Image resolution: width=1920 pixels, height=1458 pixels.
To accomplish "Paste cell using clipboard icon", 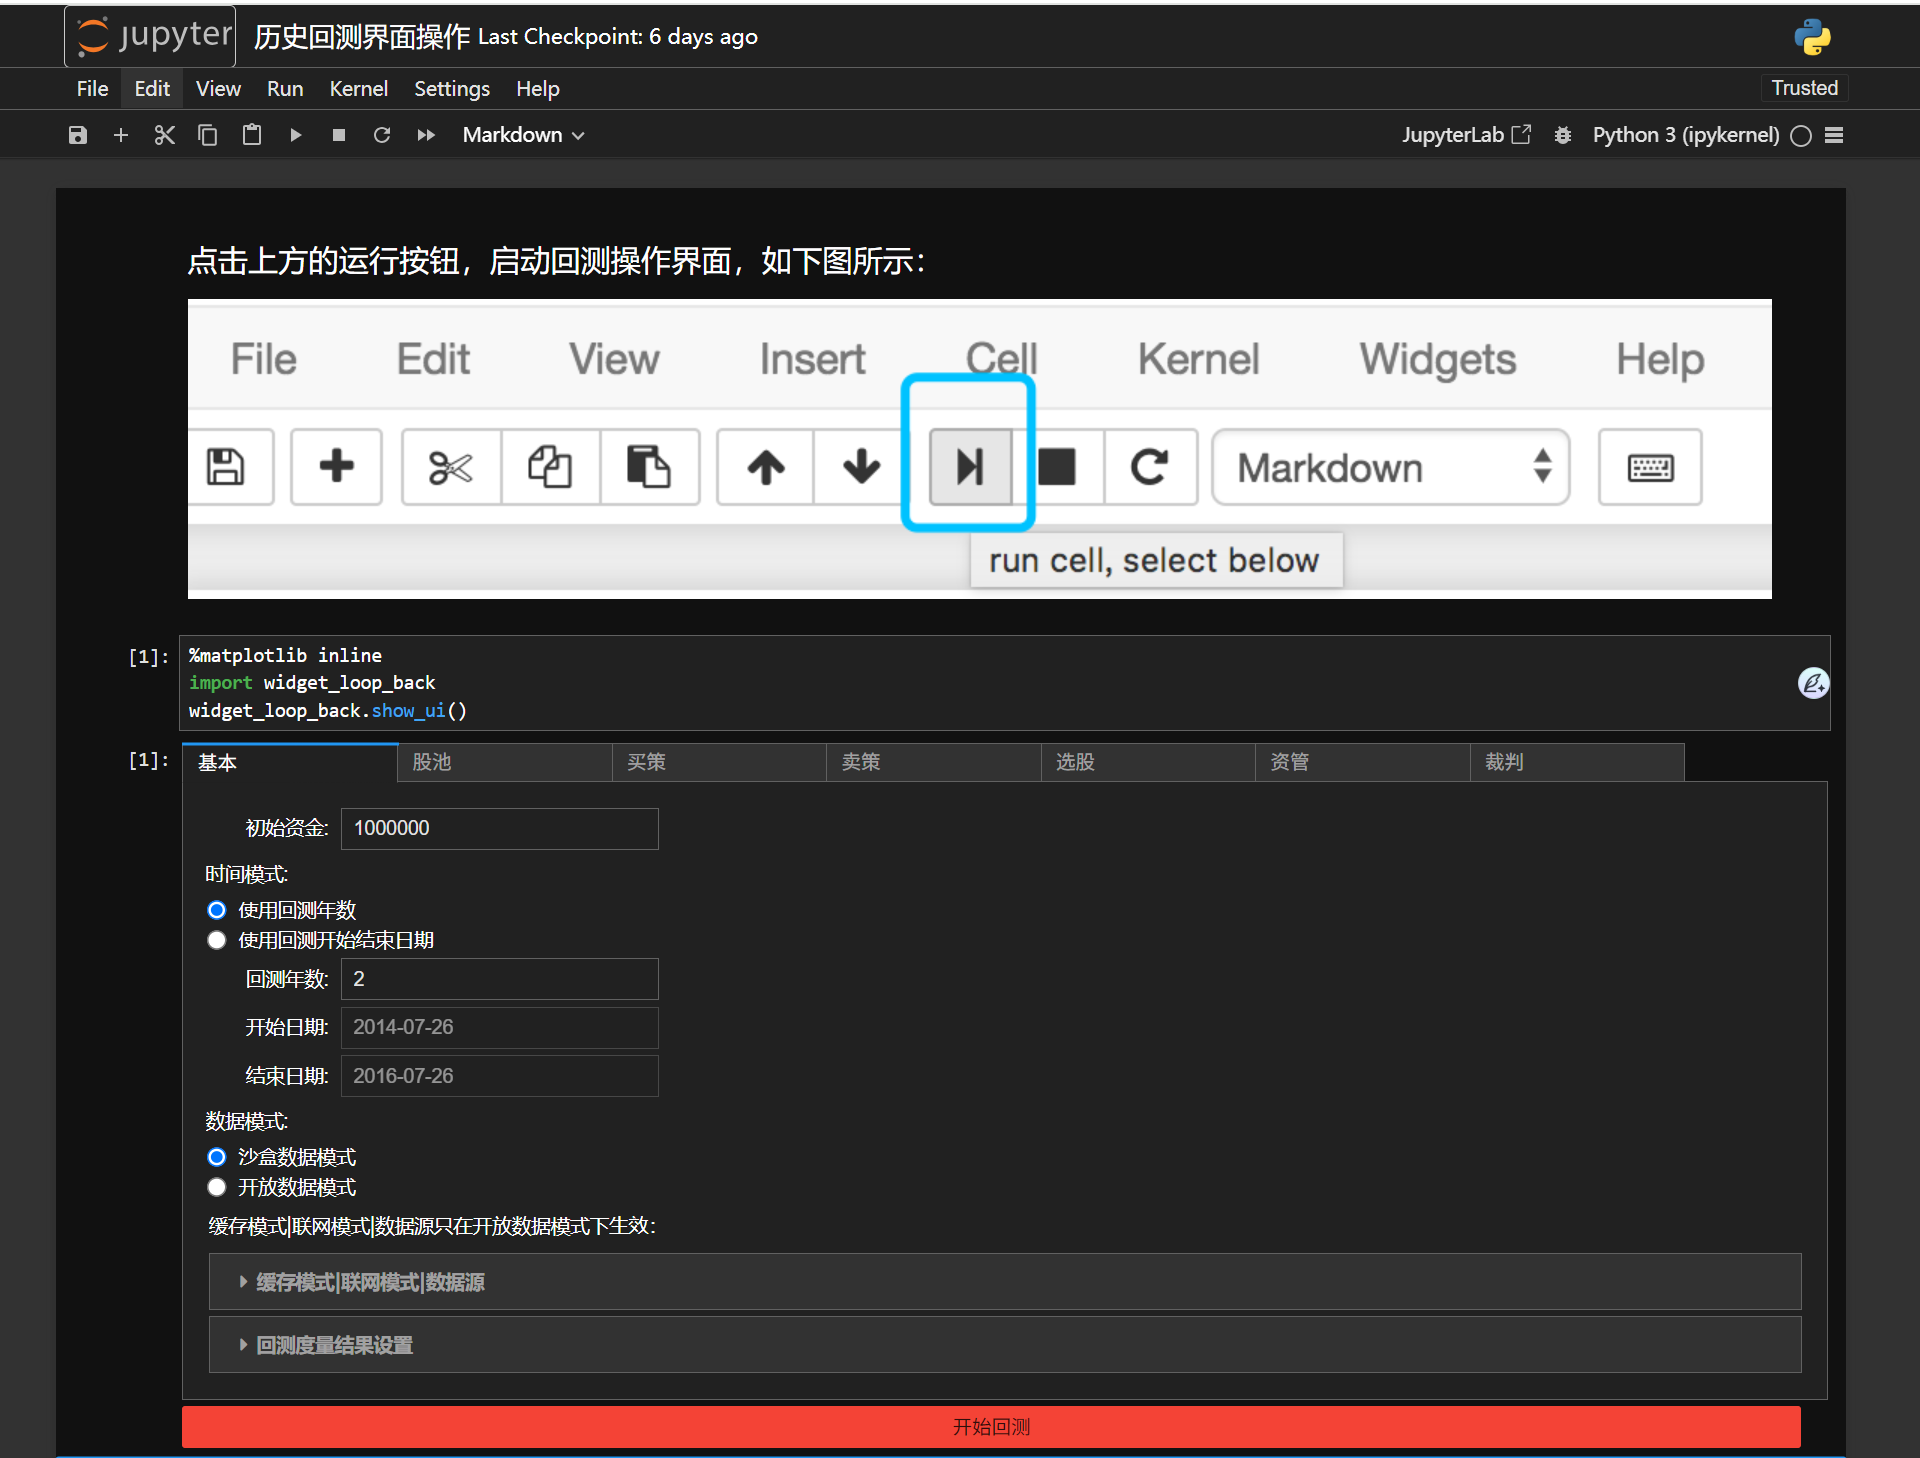I will coord(252,135).
